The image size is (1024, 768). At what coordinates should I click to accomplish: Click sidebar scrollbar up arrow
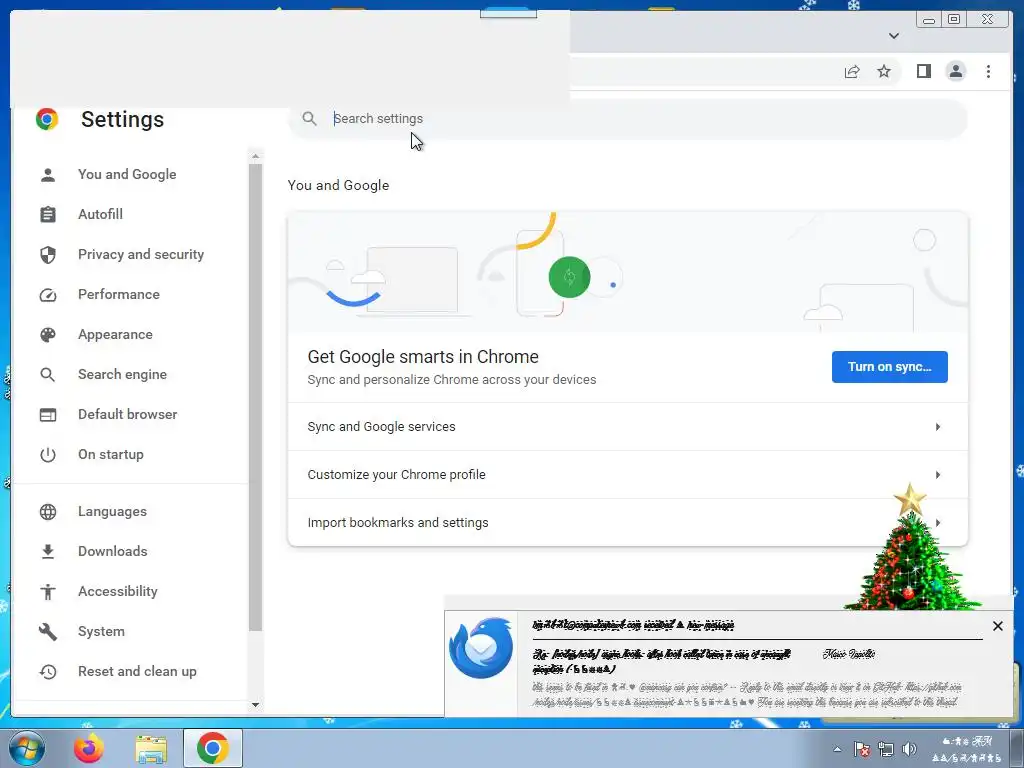tap(255, 156)
